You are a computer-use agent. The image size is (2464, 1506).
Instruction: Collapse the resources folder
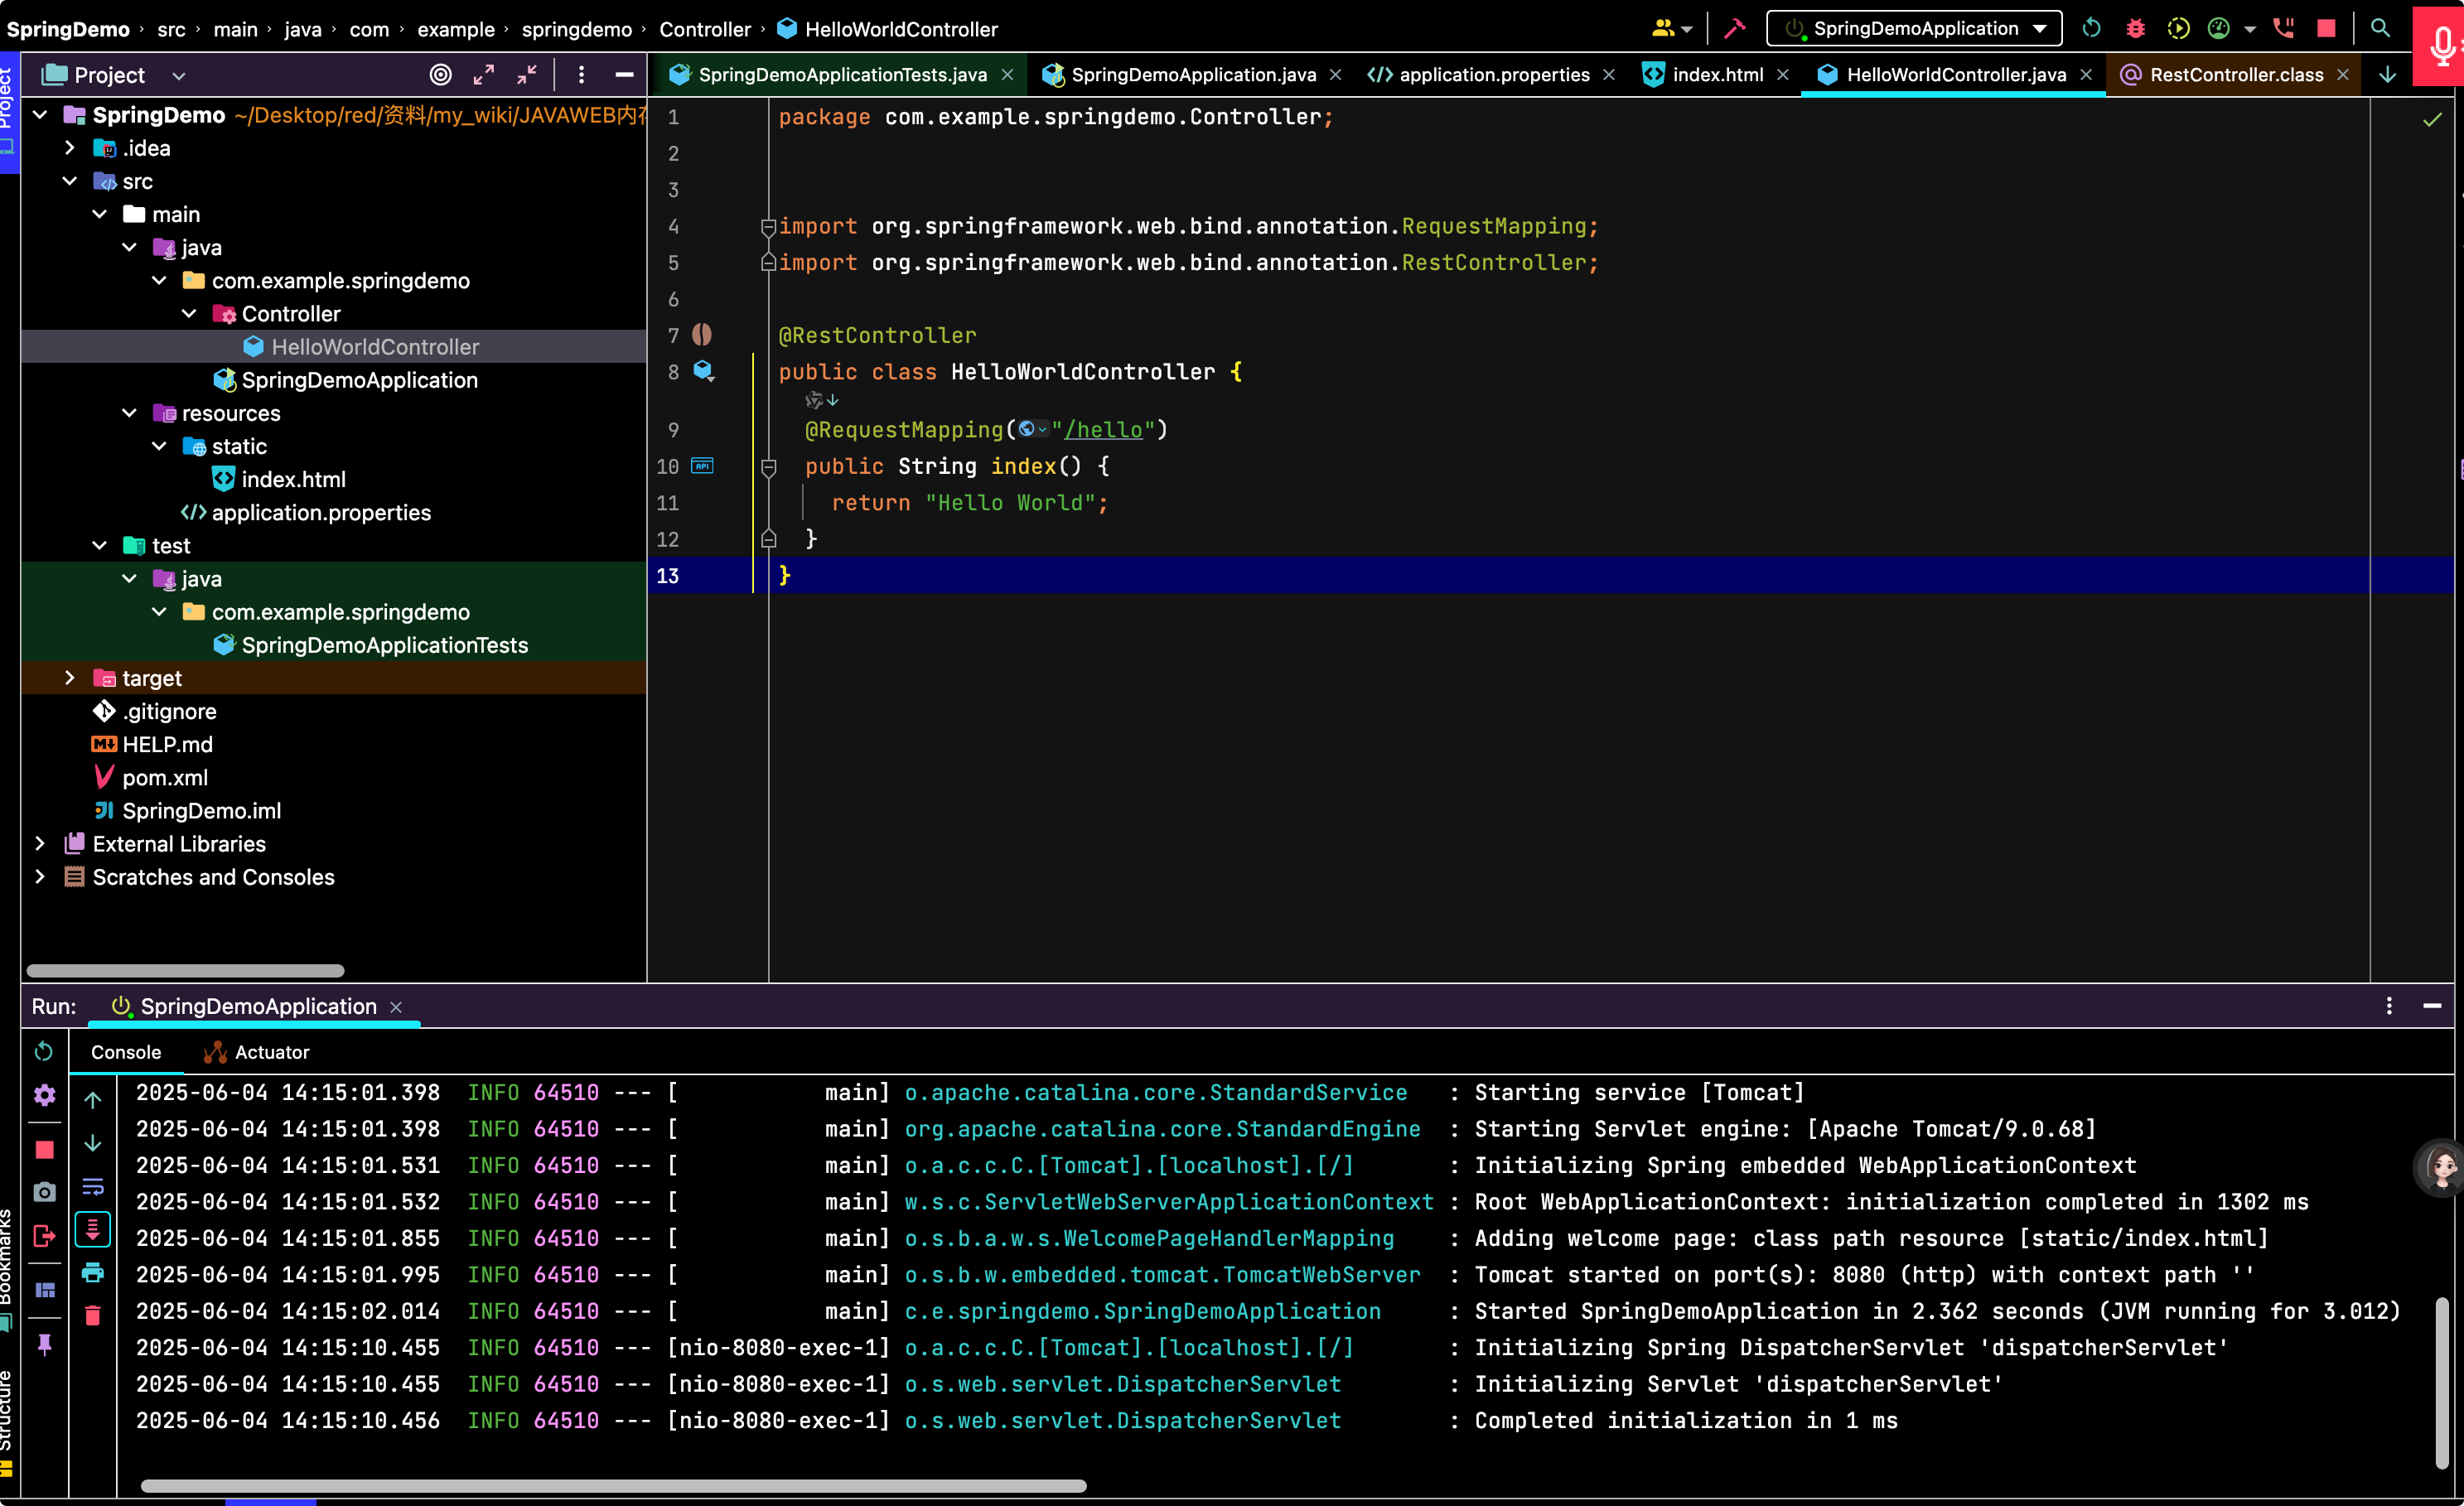pyautogui.click(x=129, y=413)
